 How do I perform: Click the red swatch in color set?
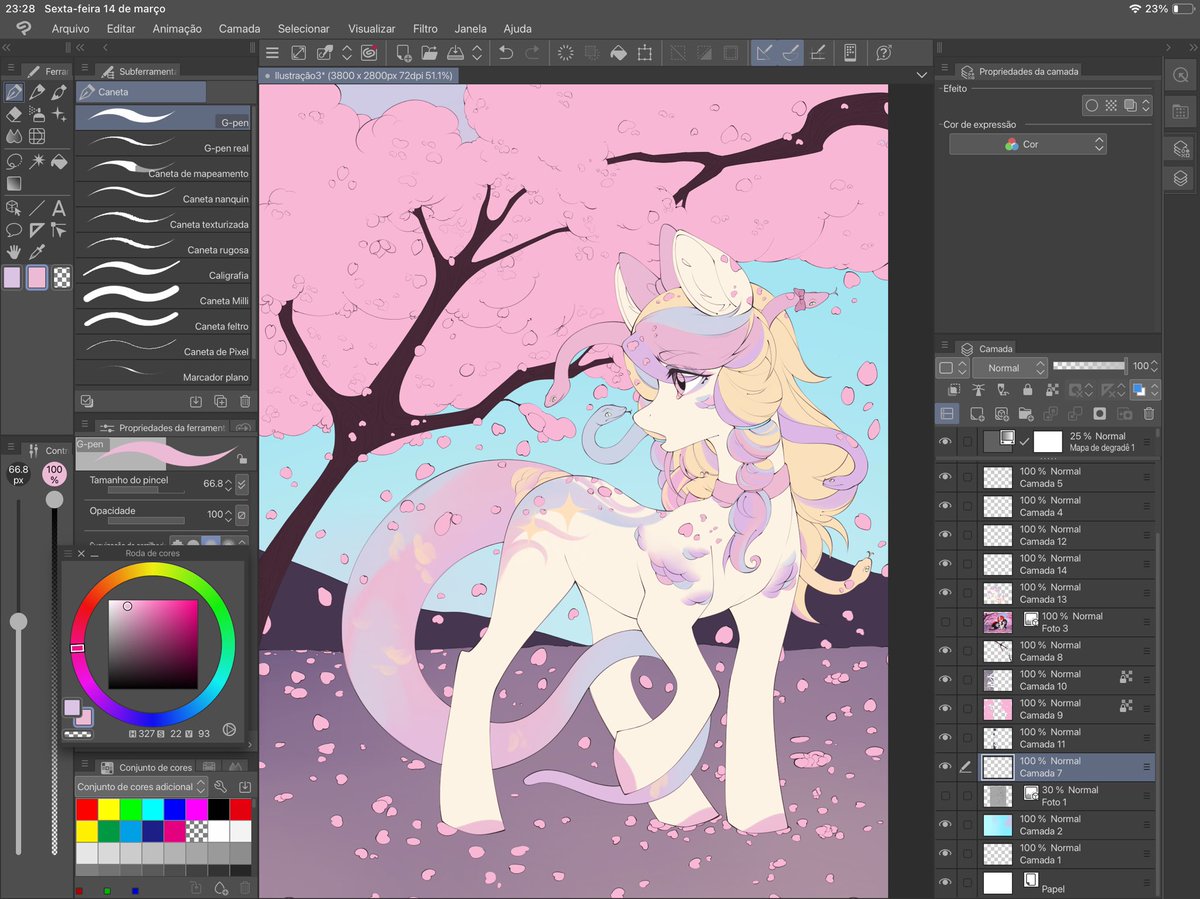pos(87,809)
